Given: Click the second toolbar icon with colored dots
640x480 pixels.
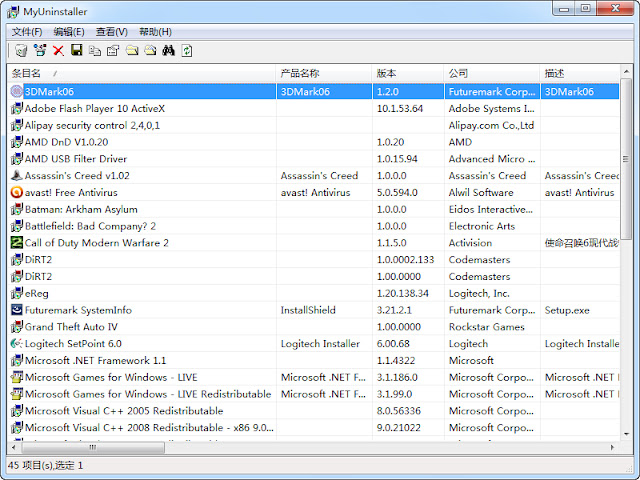Looking at the screenshot, I should pos(40,51).
